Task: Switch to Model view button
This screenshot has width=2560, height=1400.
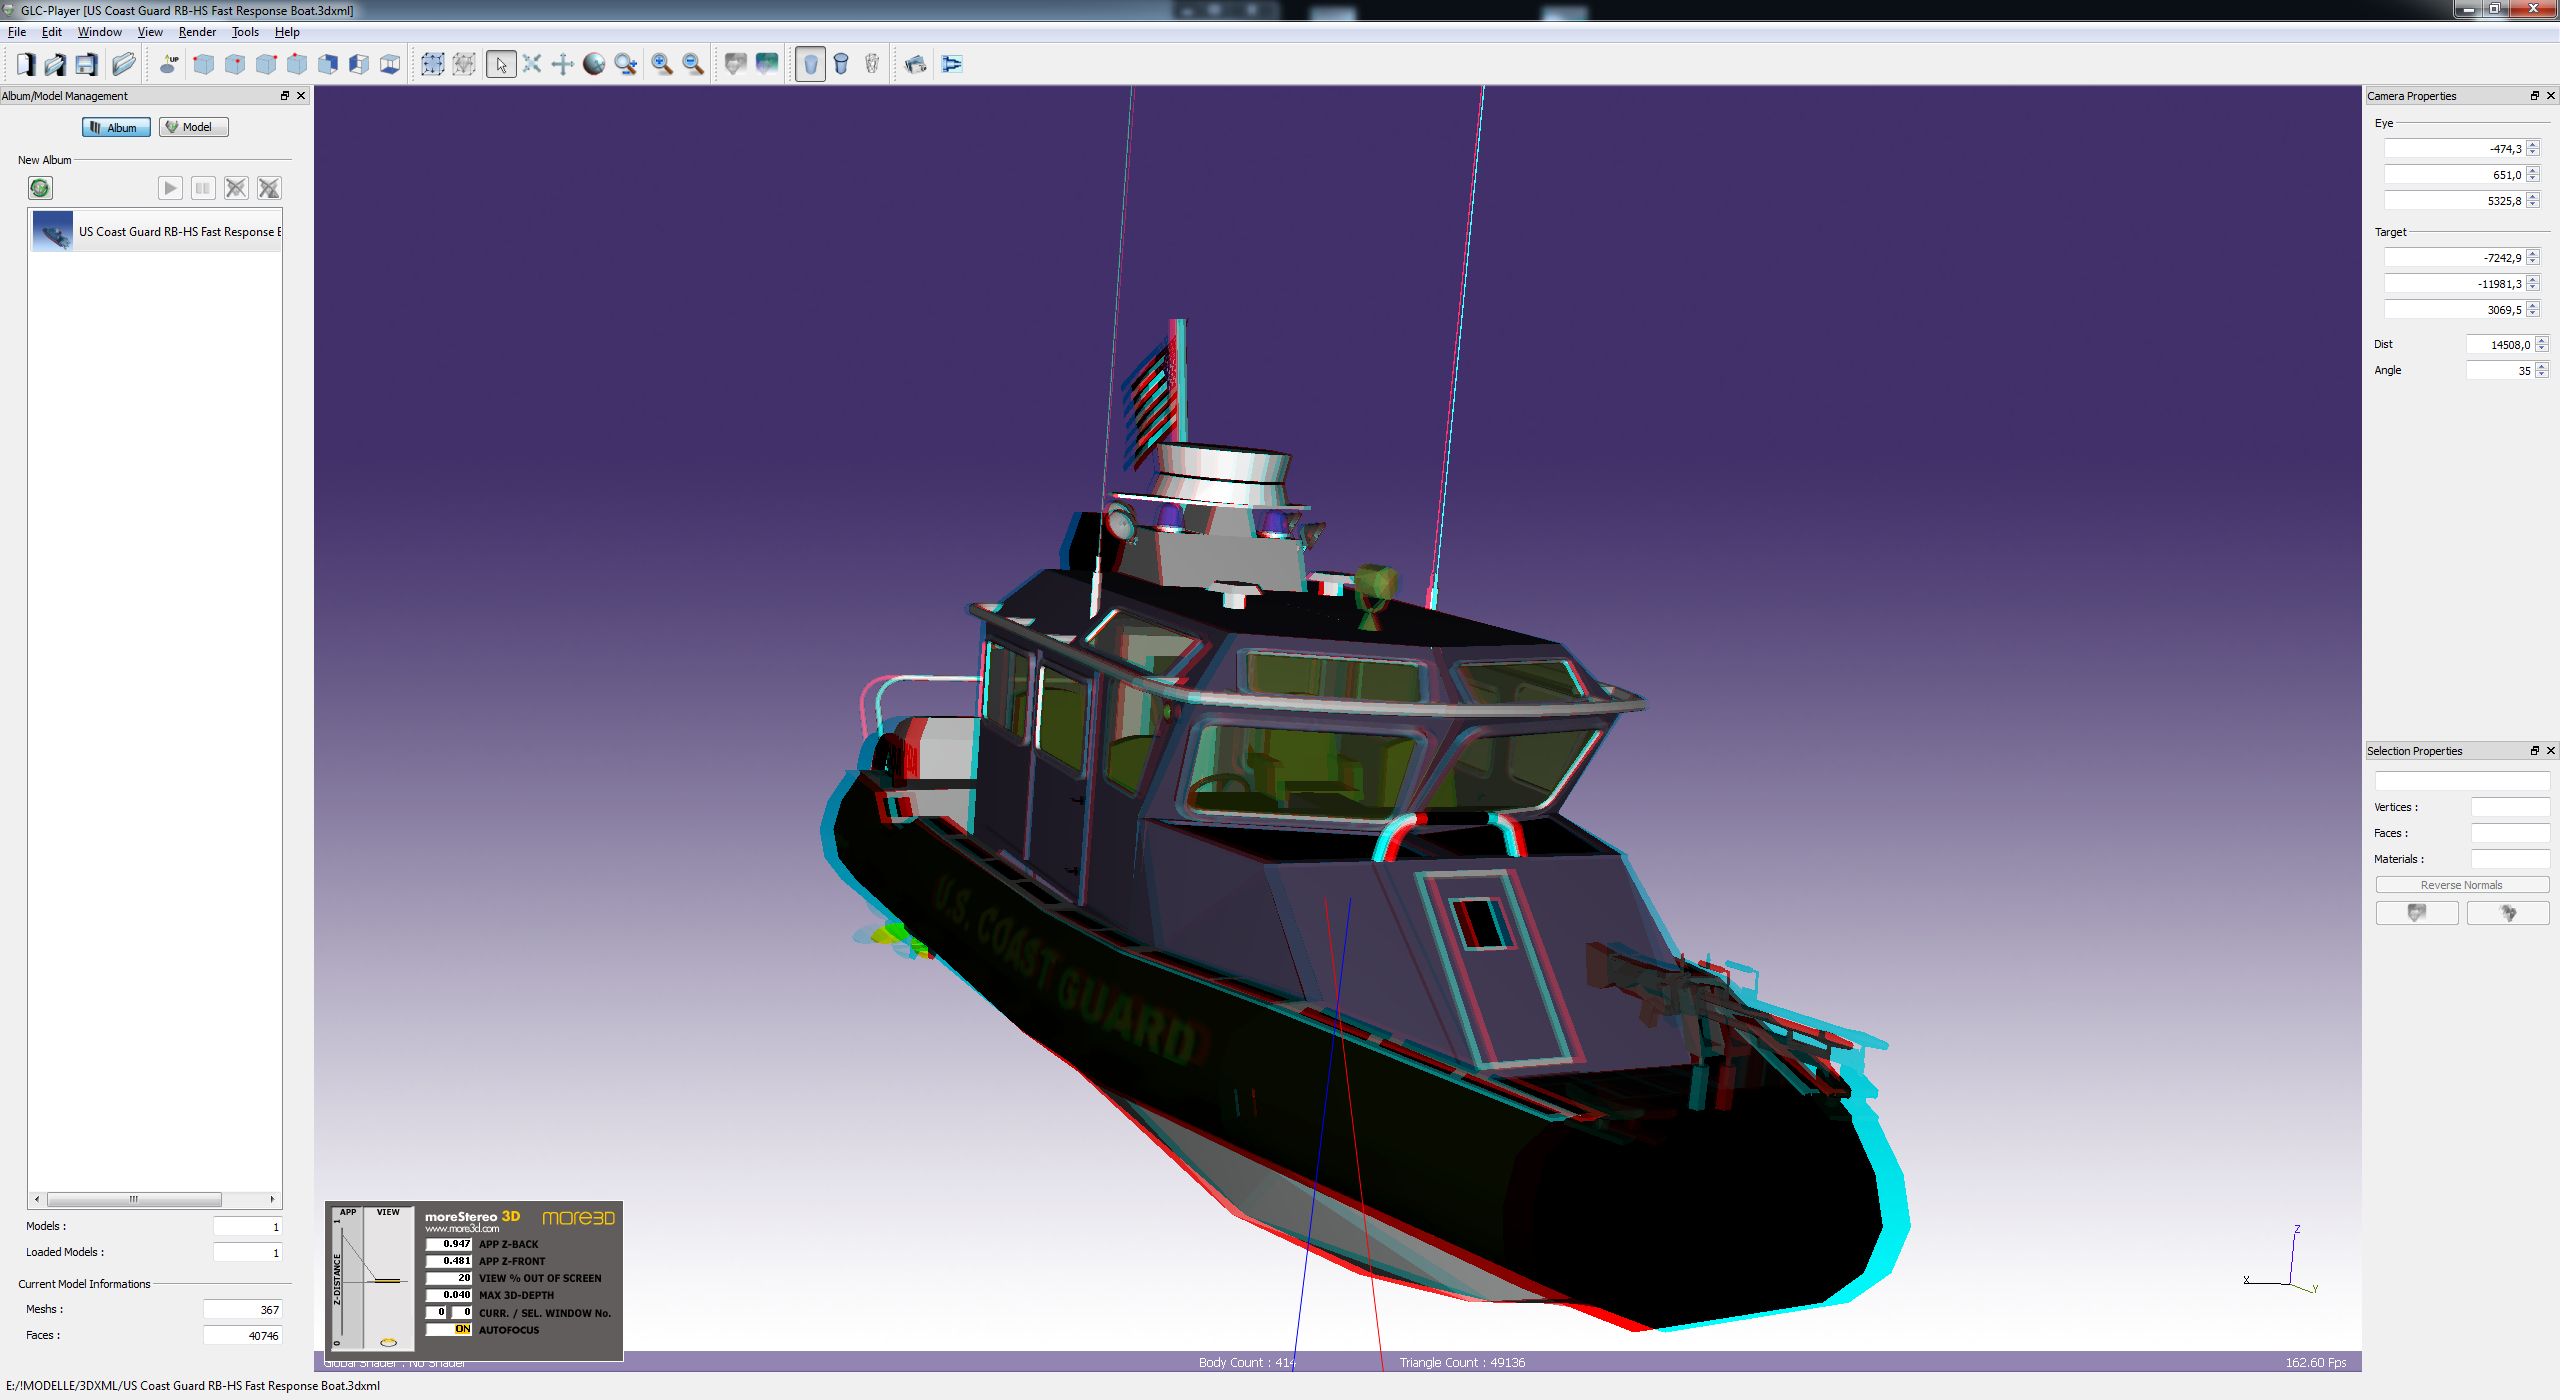Action: pos(194,127)
